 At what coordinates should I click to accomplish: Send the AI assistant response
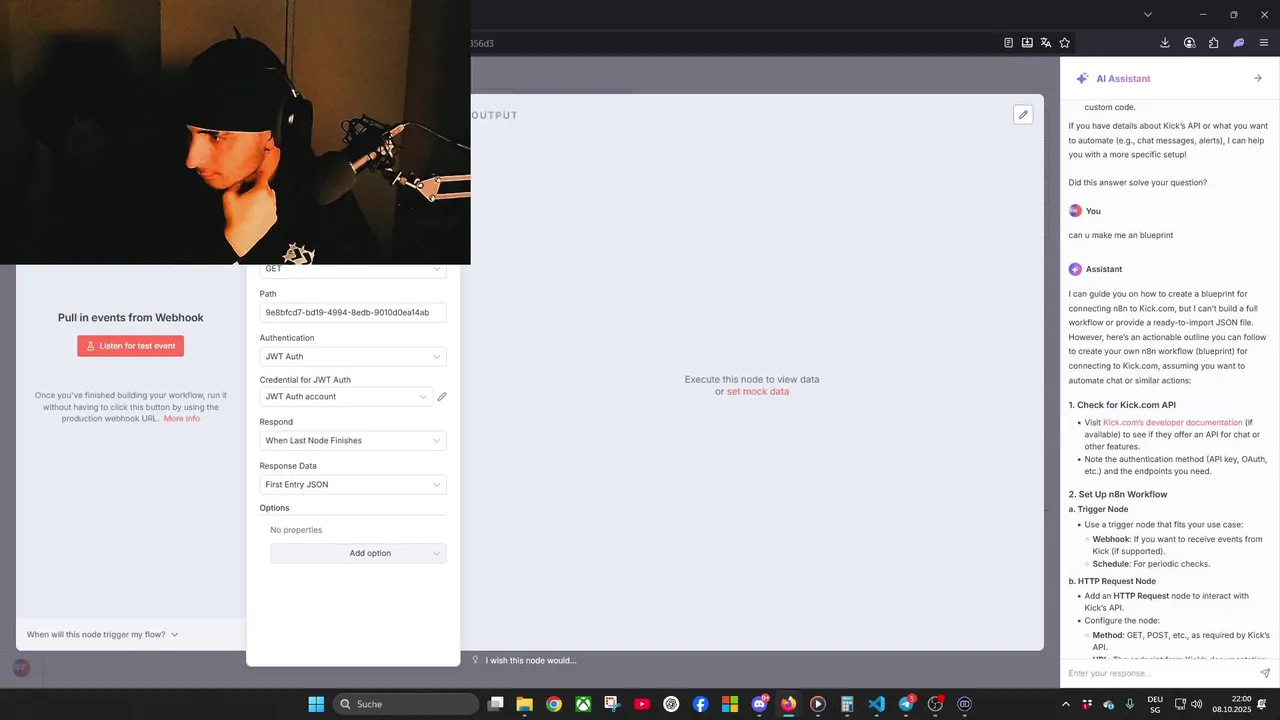tap(1265, 673)
